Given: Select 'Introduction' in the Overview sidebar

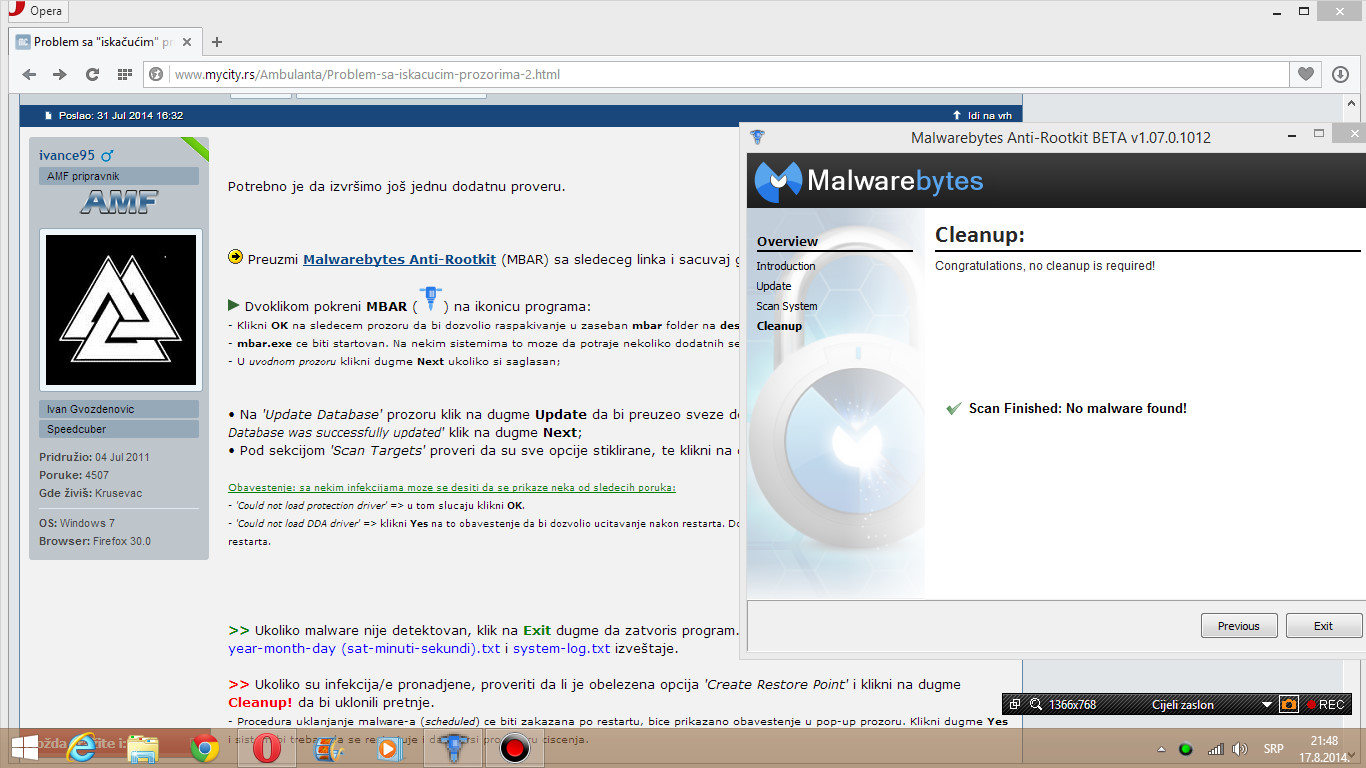Looking at the screenshot, I should click(x=786, y=266).
